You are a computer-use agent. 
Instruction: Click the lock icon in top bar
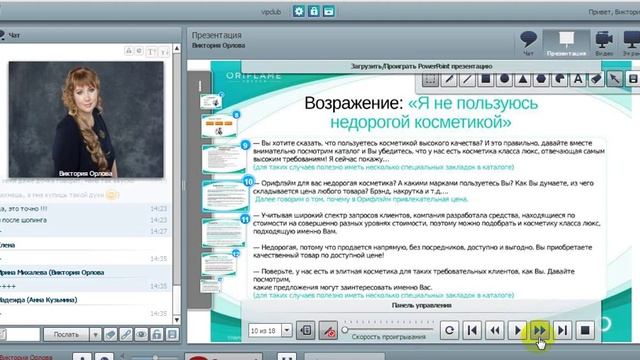point(313,11)
